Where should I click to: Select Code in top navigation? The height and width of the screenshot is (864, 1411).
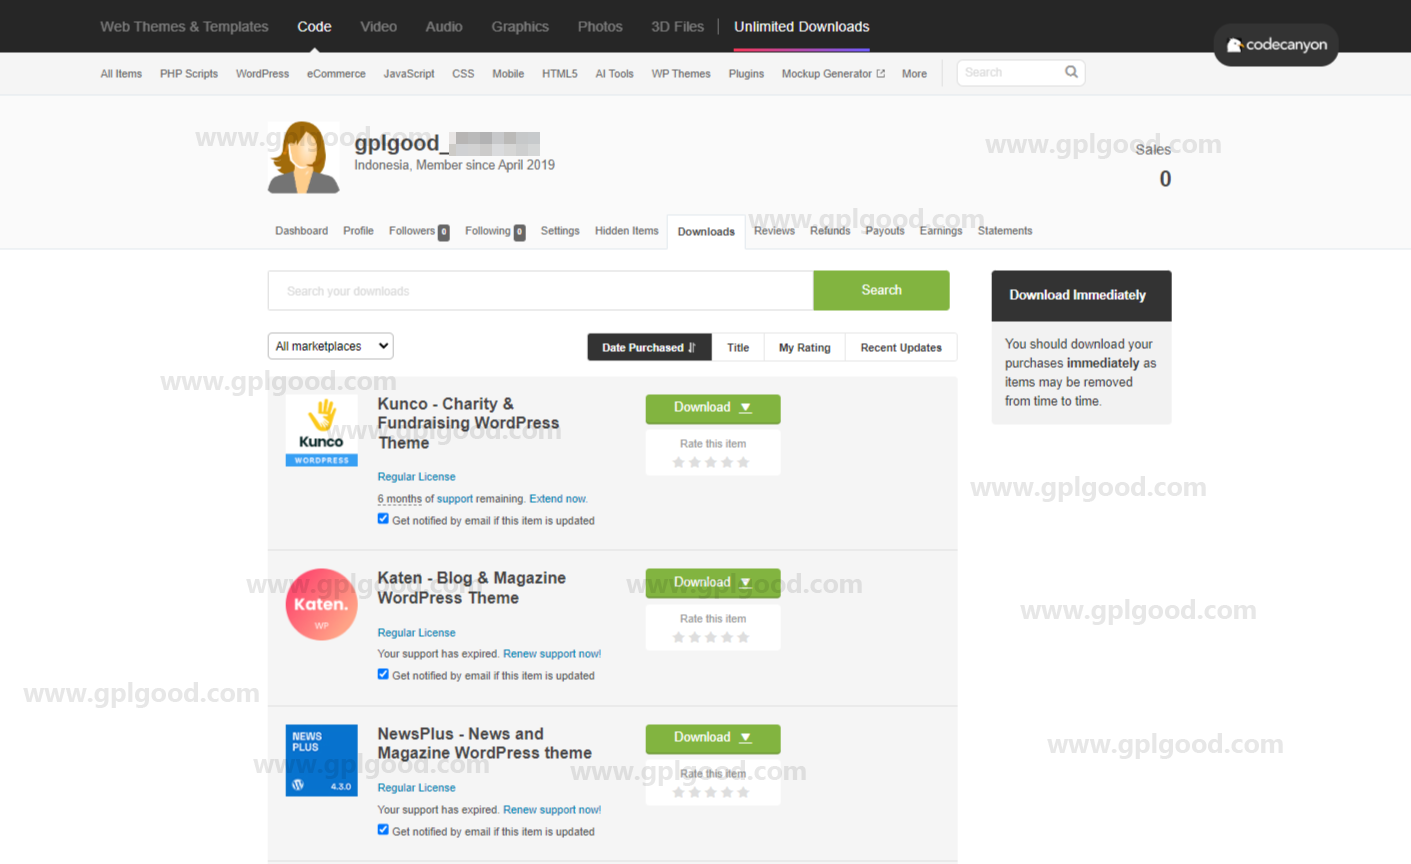click(314, 27)
